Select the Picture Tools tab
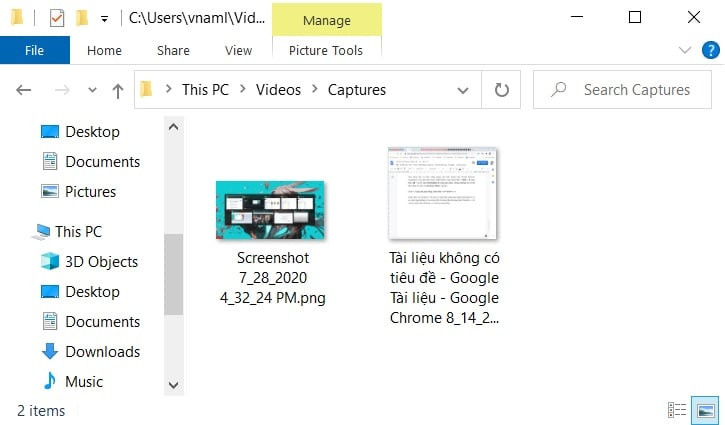 point(325,50)
